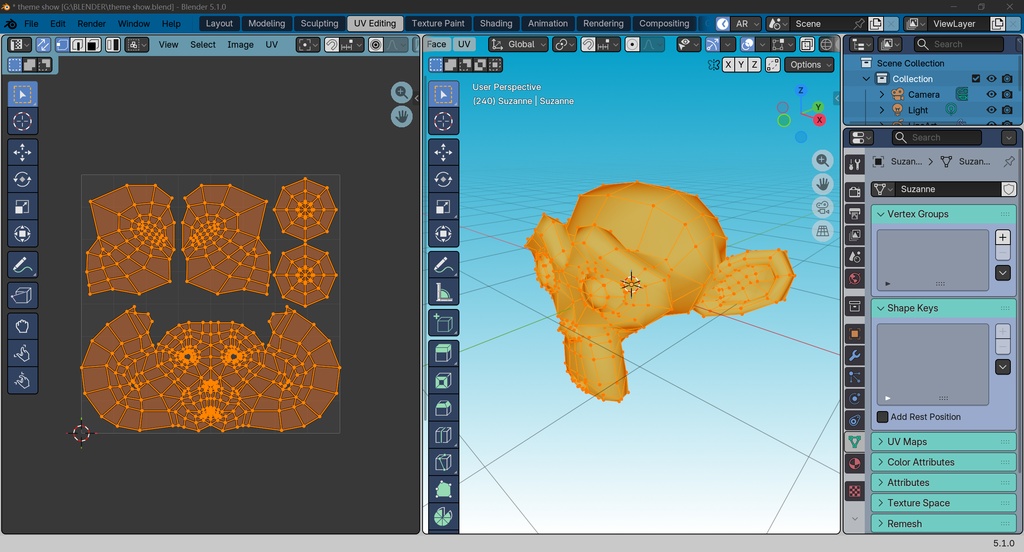Select the Select Box tool in 3D viewport

(x=443, y=95)
